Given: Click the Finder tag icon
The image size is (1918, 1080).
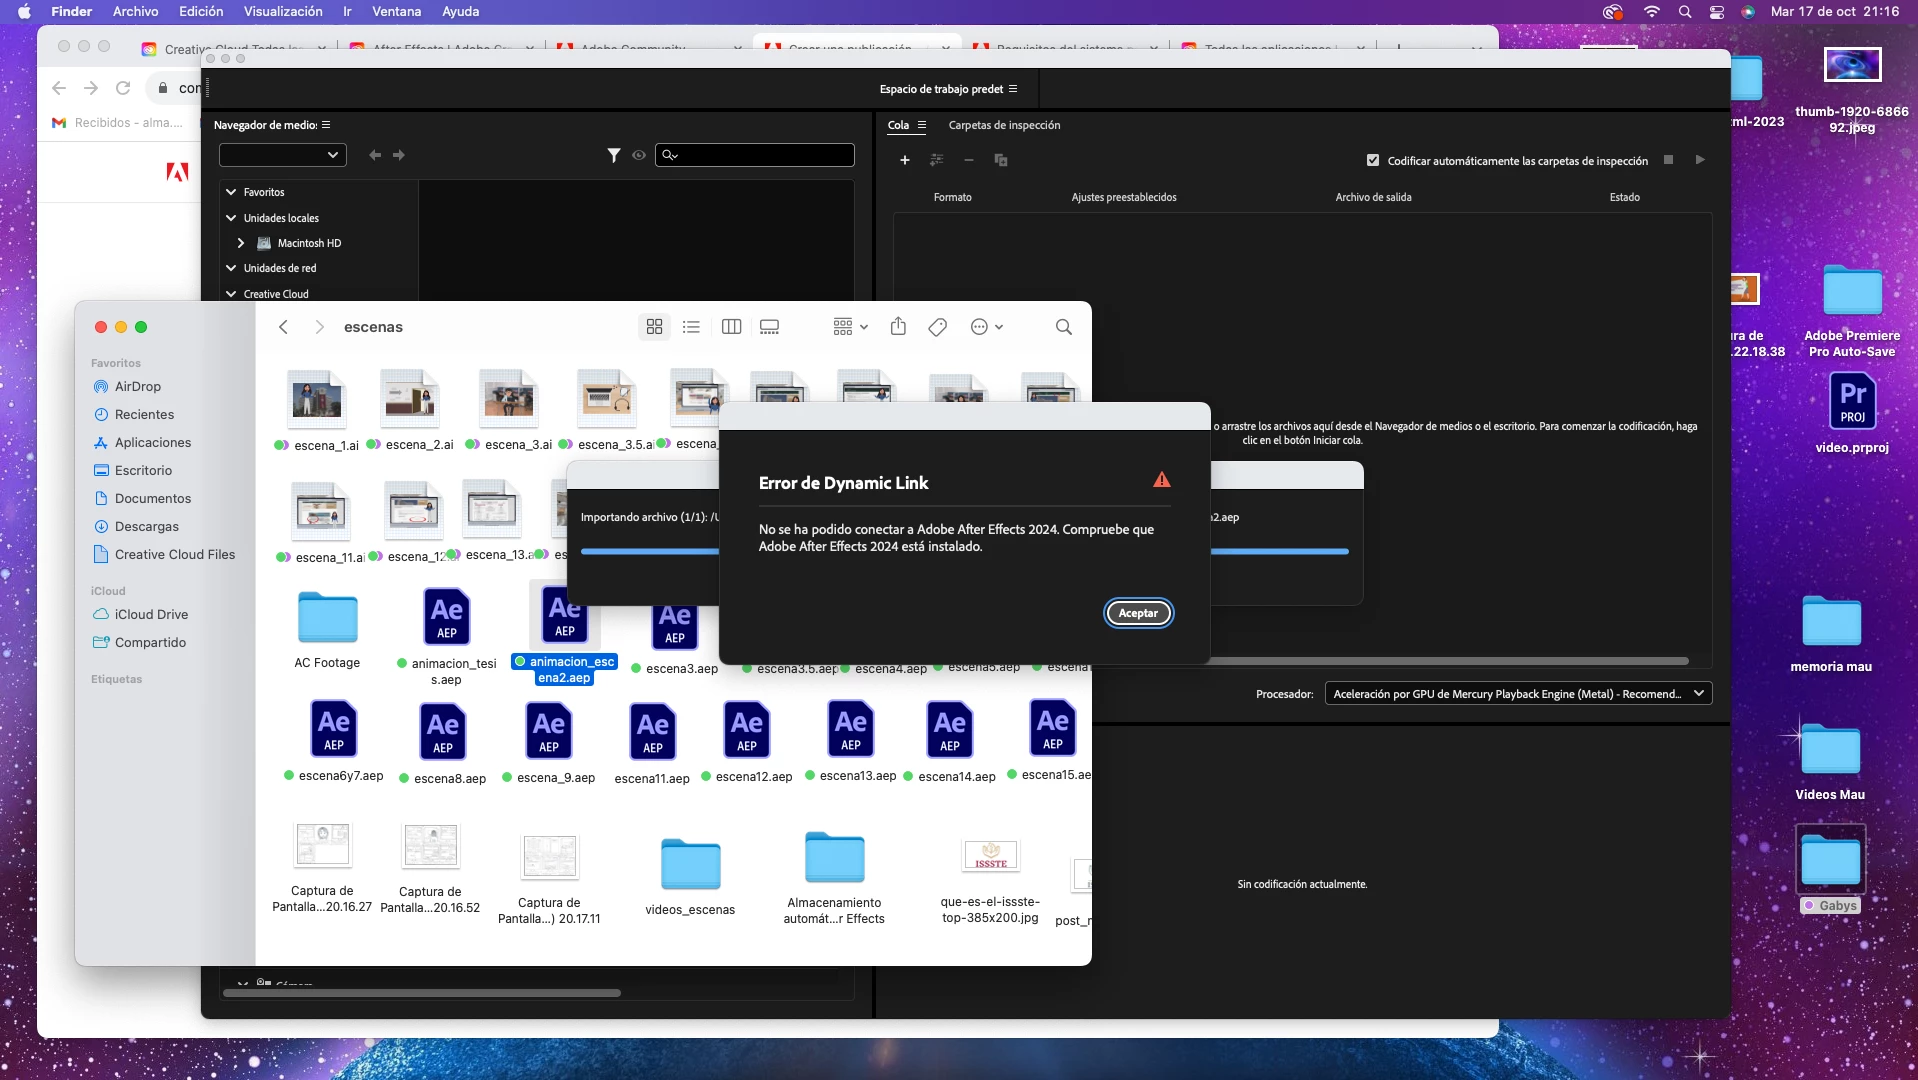Looking at the screenshot, I should [937, 327].
